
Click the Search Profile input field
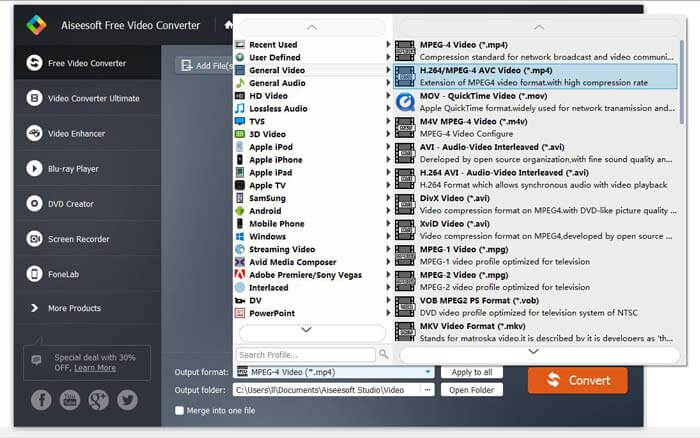pos(306,355)
